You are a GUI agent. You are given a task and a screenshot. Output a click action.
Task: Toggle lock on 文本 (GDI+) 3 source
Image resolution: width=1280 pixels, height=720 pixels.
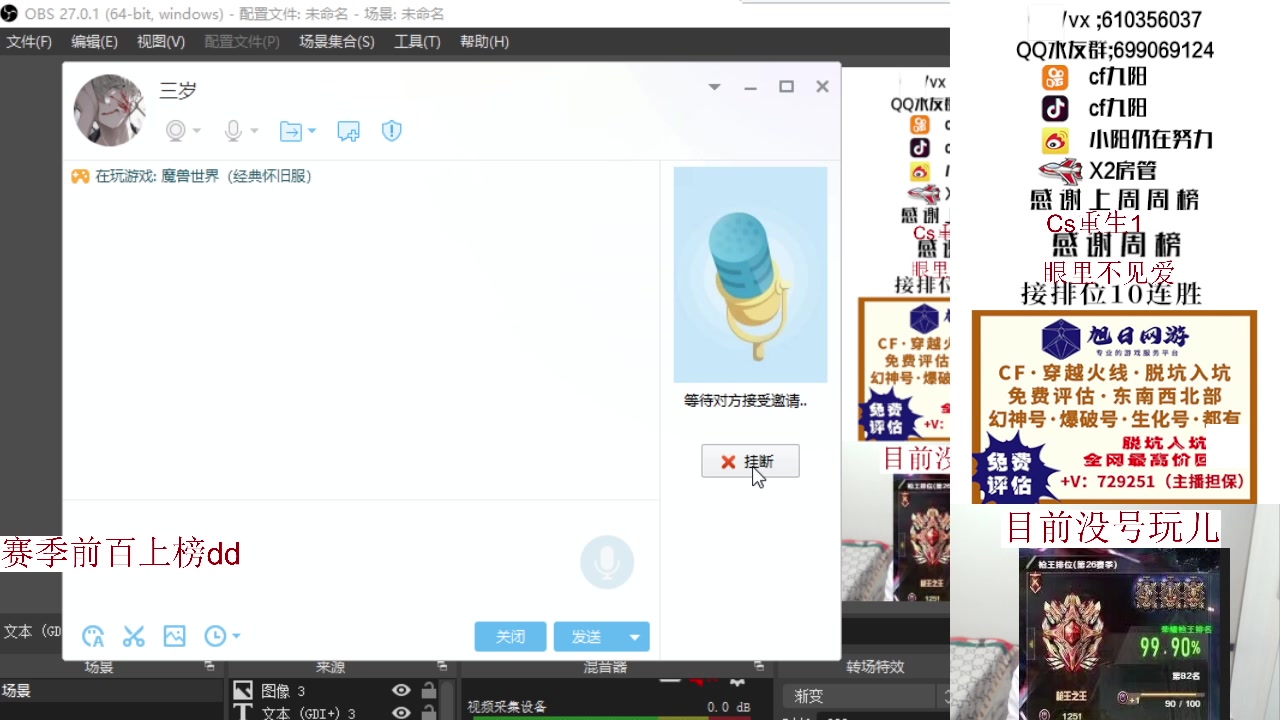click(x=429, y=713)
